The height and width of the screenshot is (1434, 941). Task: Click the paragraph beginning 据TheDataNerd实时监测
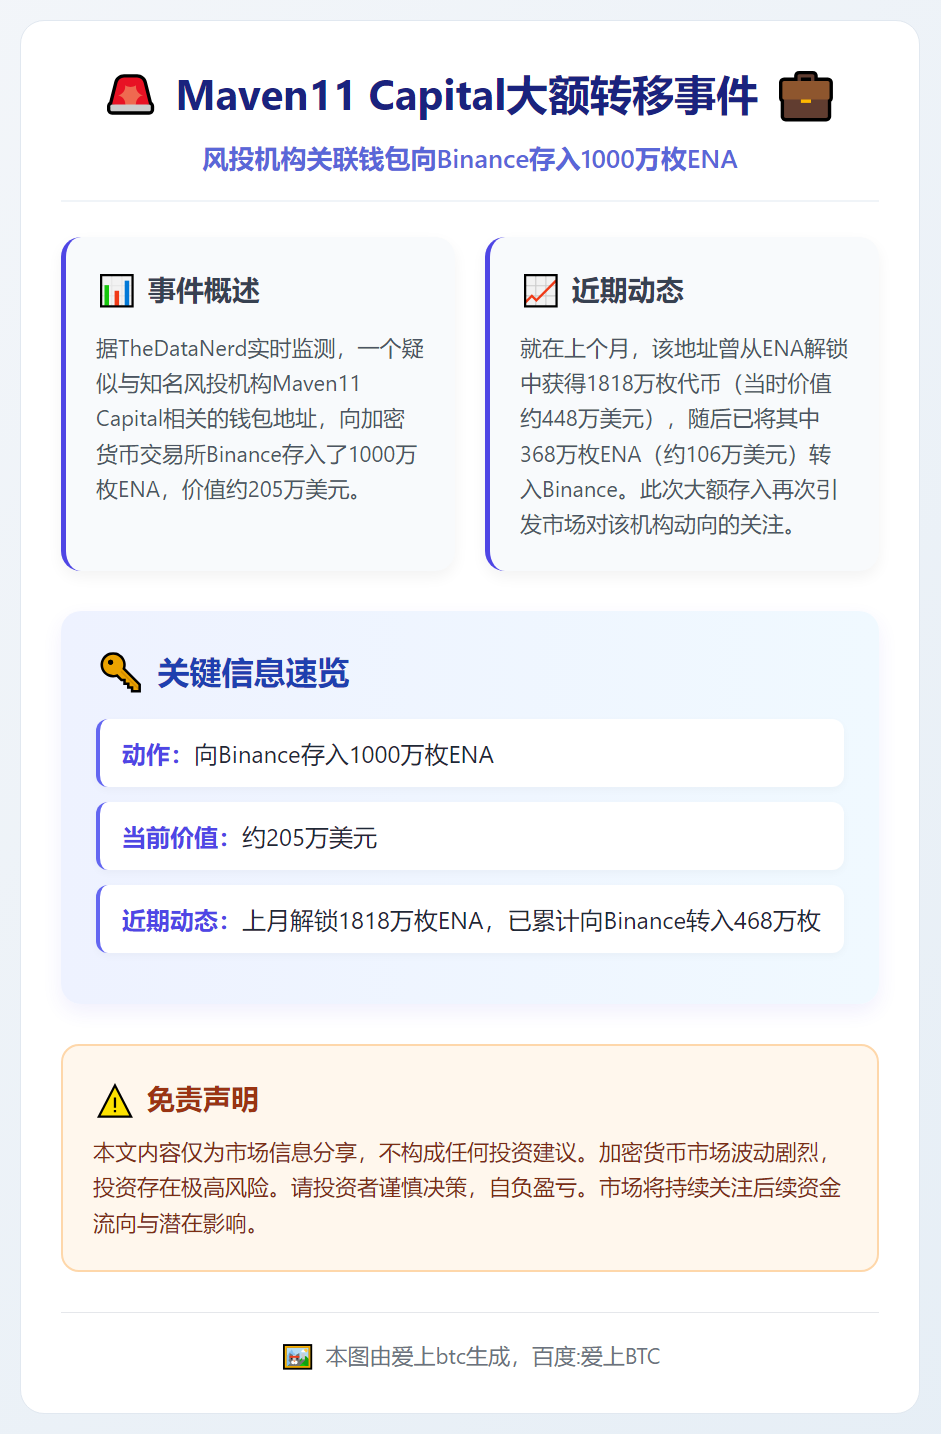pyautogui.click(x=260, y=419)
